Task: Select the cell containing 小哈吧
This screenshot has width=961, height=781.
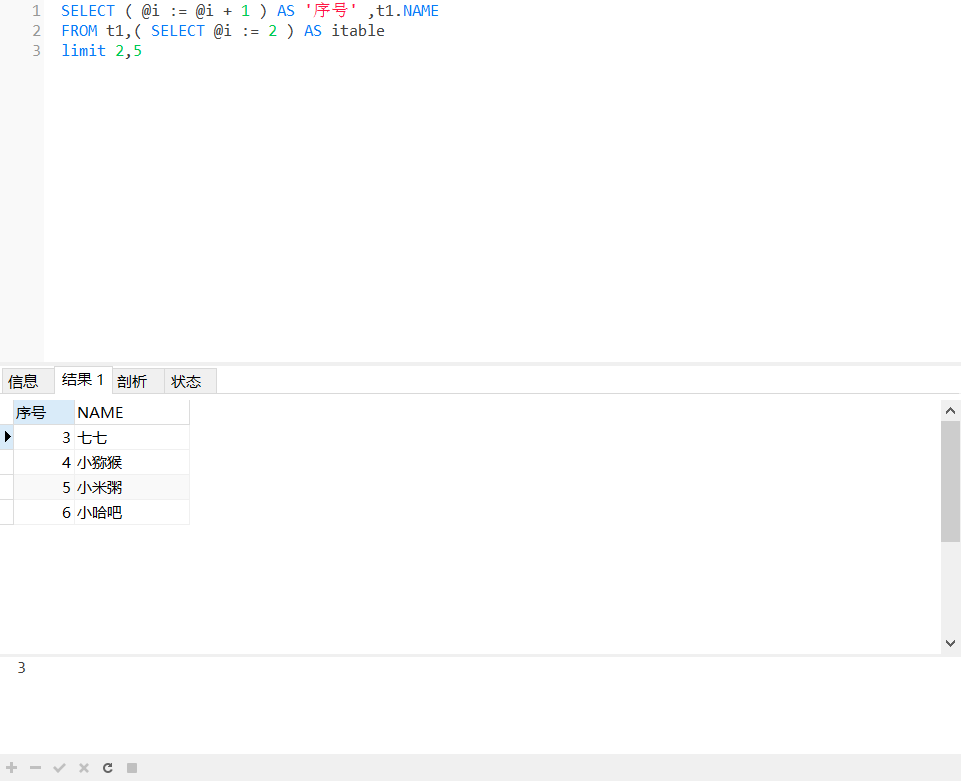Action: [x=132, y=512]
